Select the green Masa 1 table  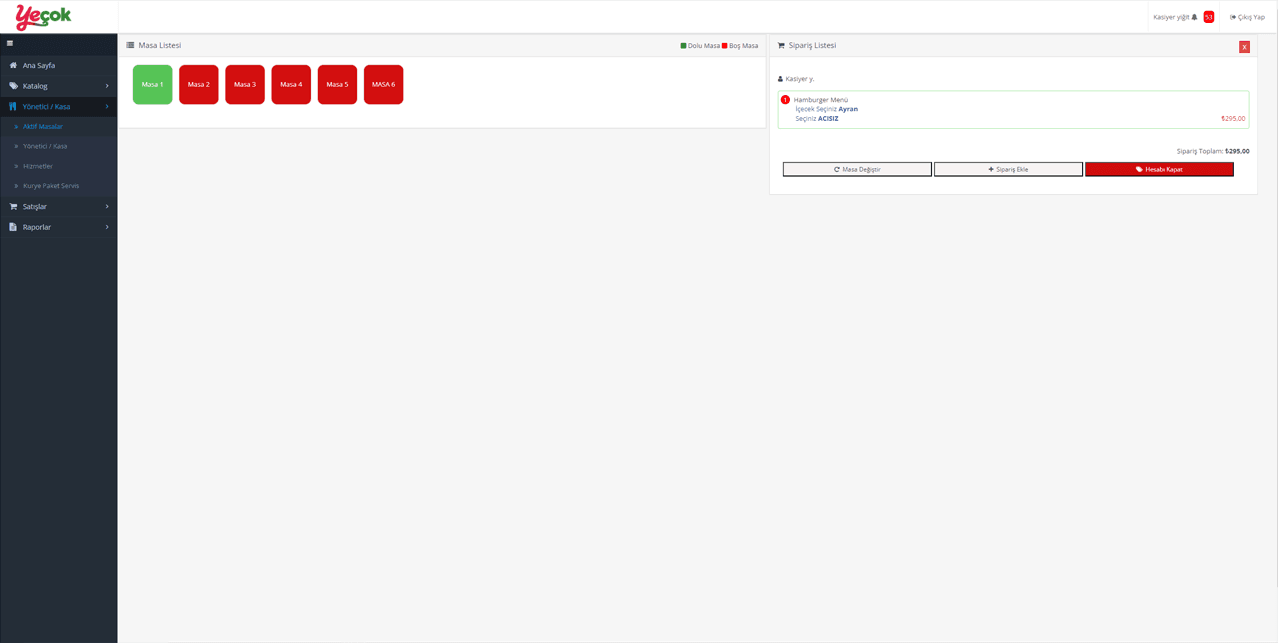[152, 85]
